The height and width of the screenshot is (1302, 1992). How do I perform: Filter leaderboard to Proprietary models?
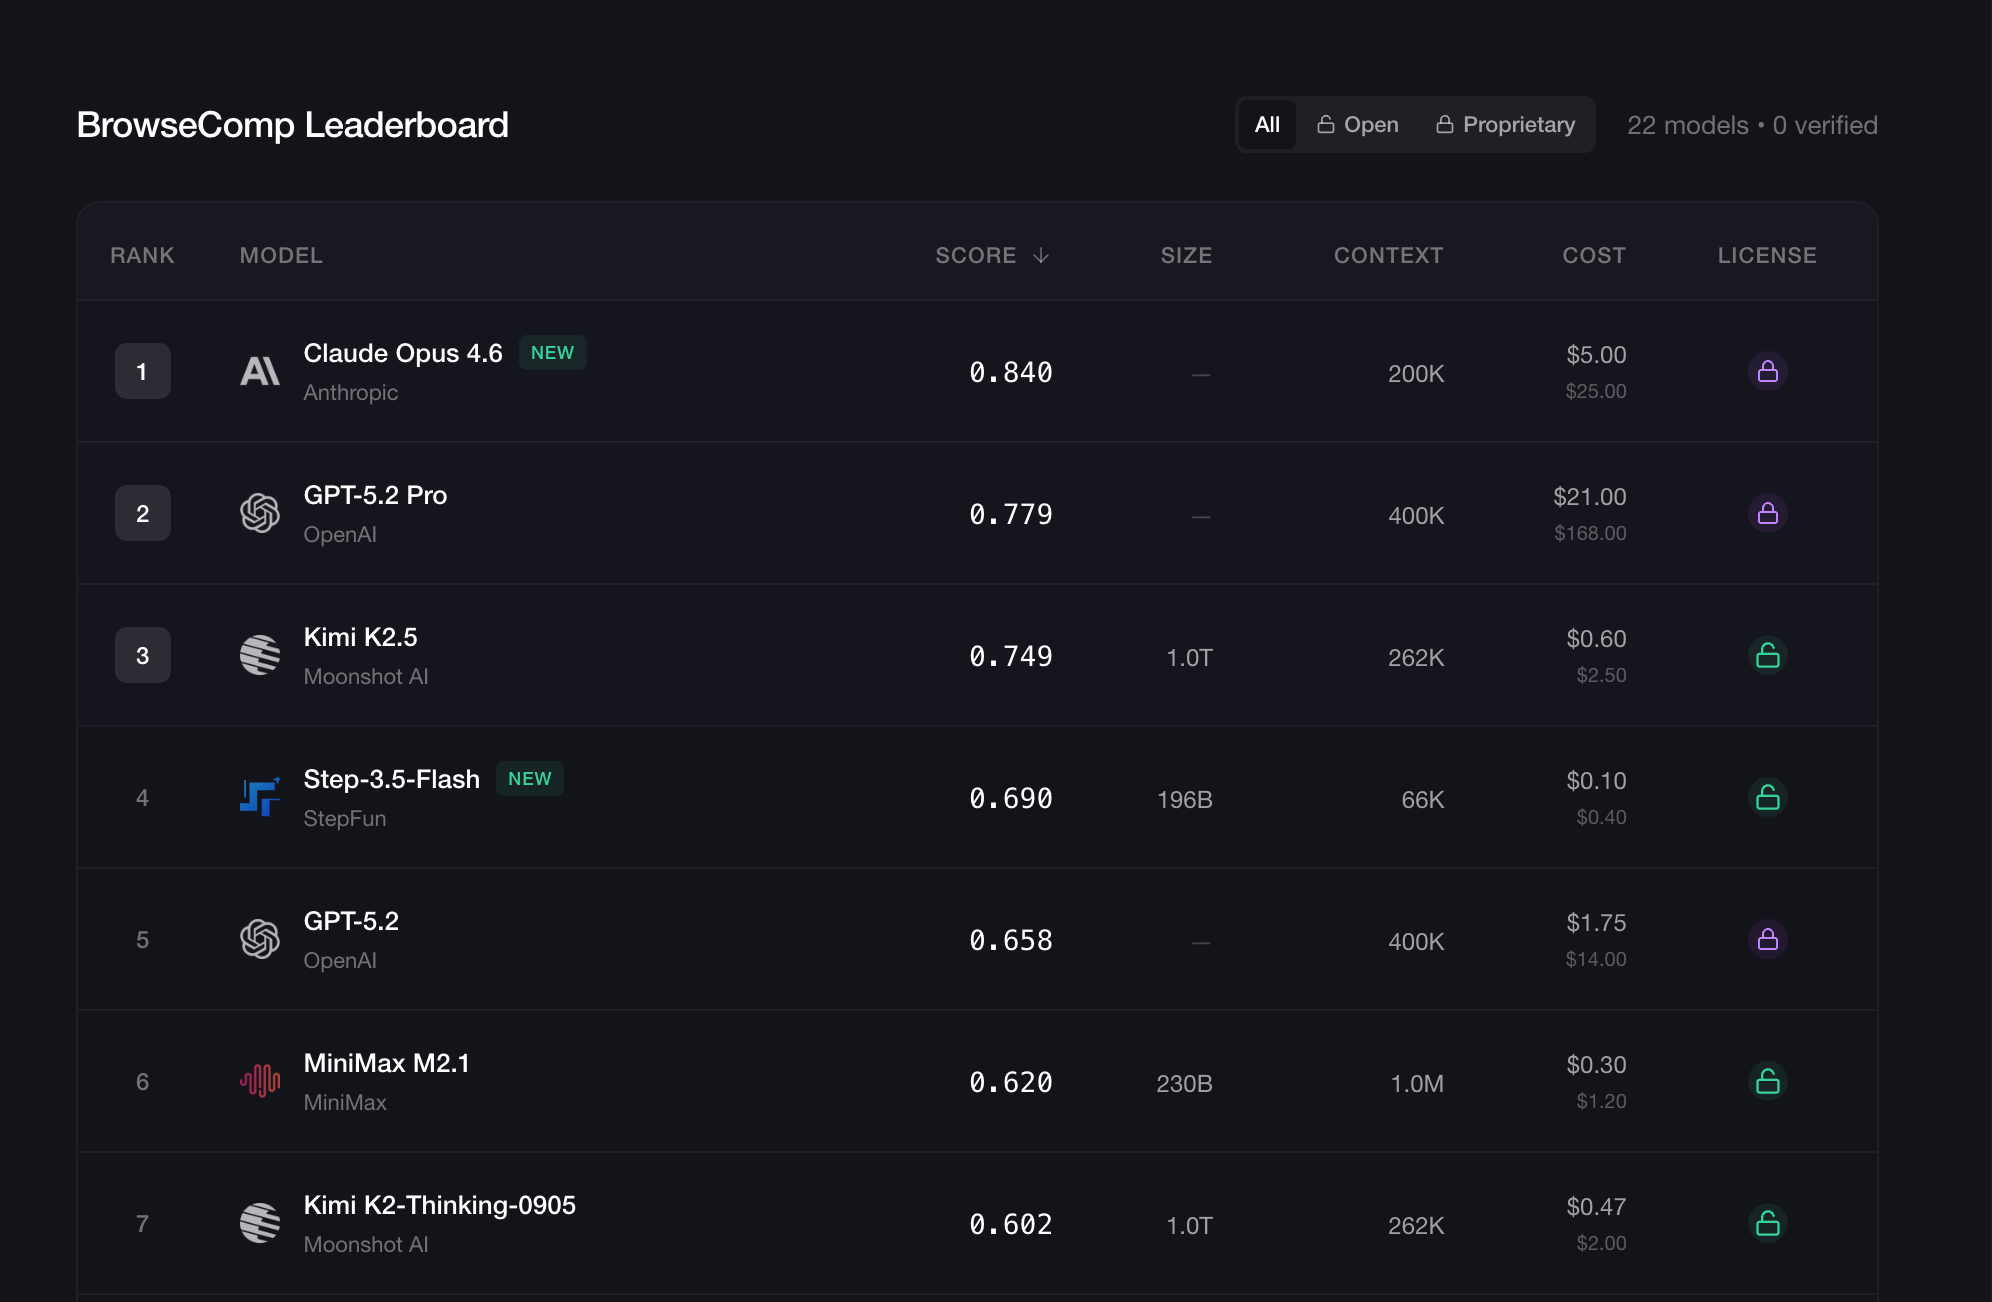pyautogui.click(x=1505, y=125)
